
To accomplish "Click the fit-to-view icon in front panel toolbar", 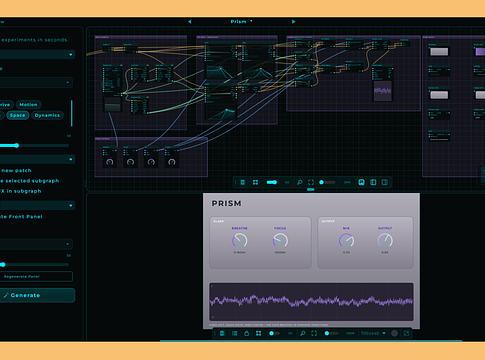I will [x=314, y=333].
